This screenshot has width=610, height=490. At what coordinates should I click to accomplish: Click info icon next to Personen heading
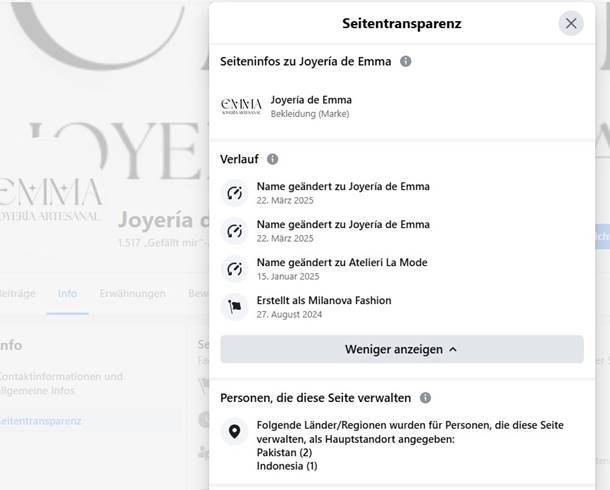point(425,398)
